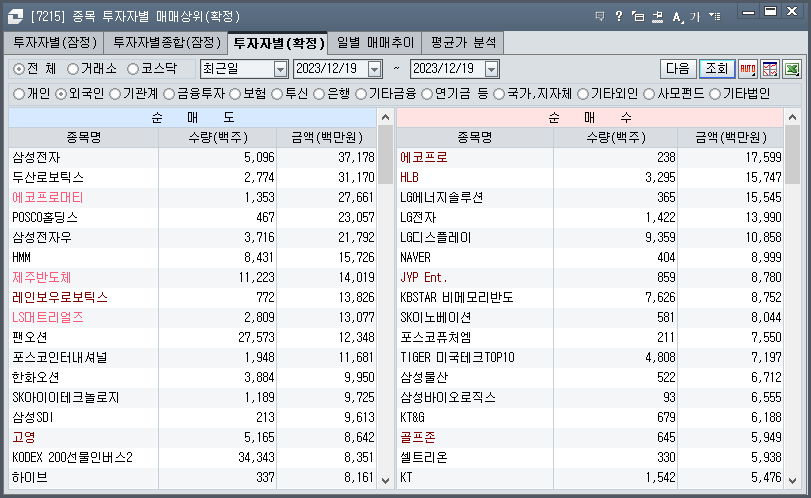
Task: Open the speech bubble memo icon
Action: click(x=600, y=17)
